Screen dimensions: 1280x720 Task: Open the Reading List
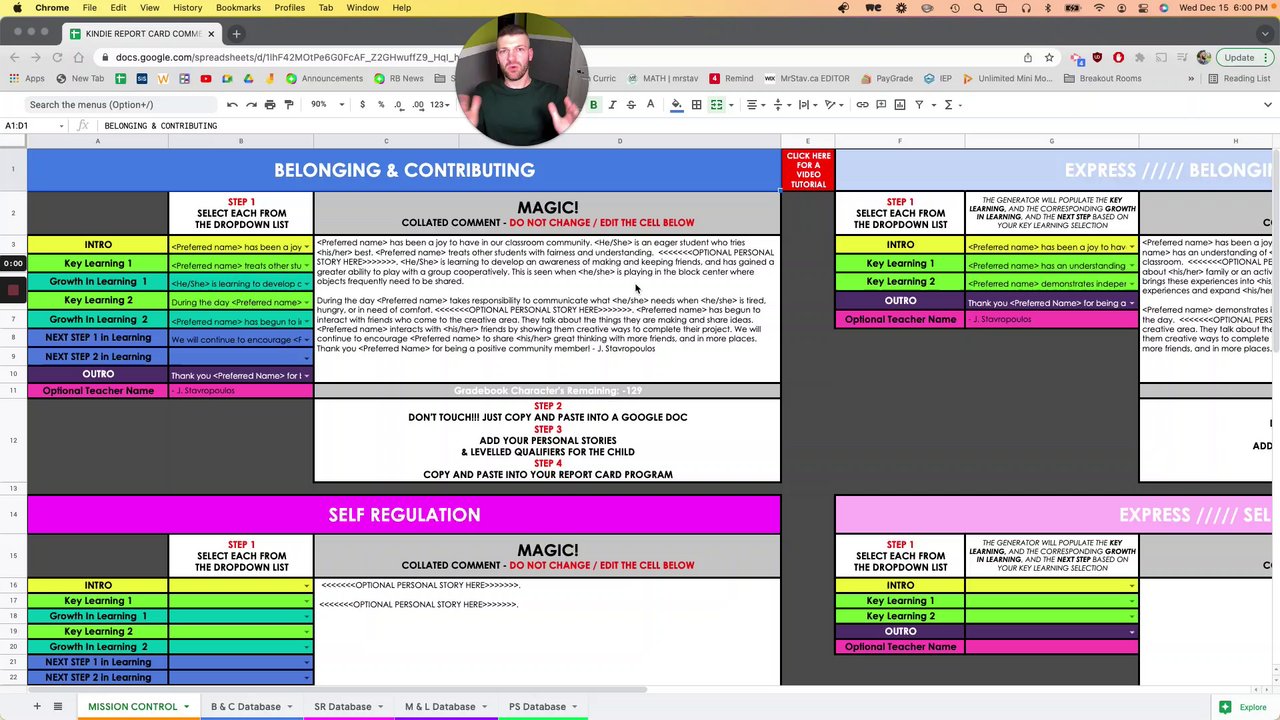coord(1239,78)
